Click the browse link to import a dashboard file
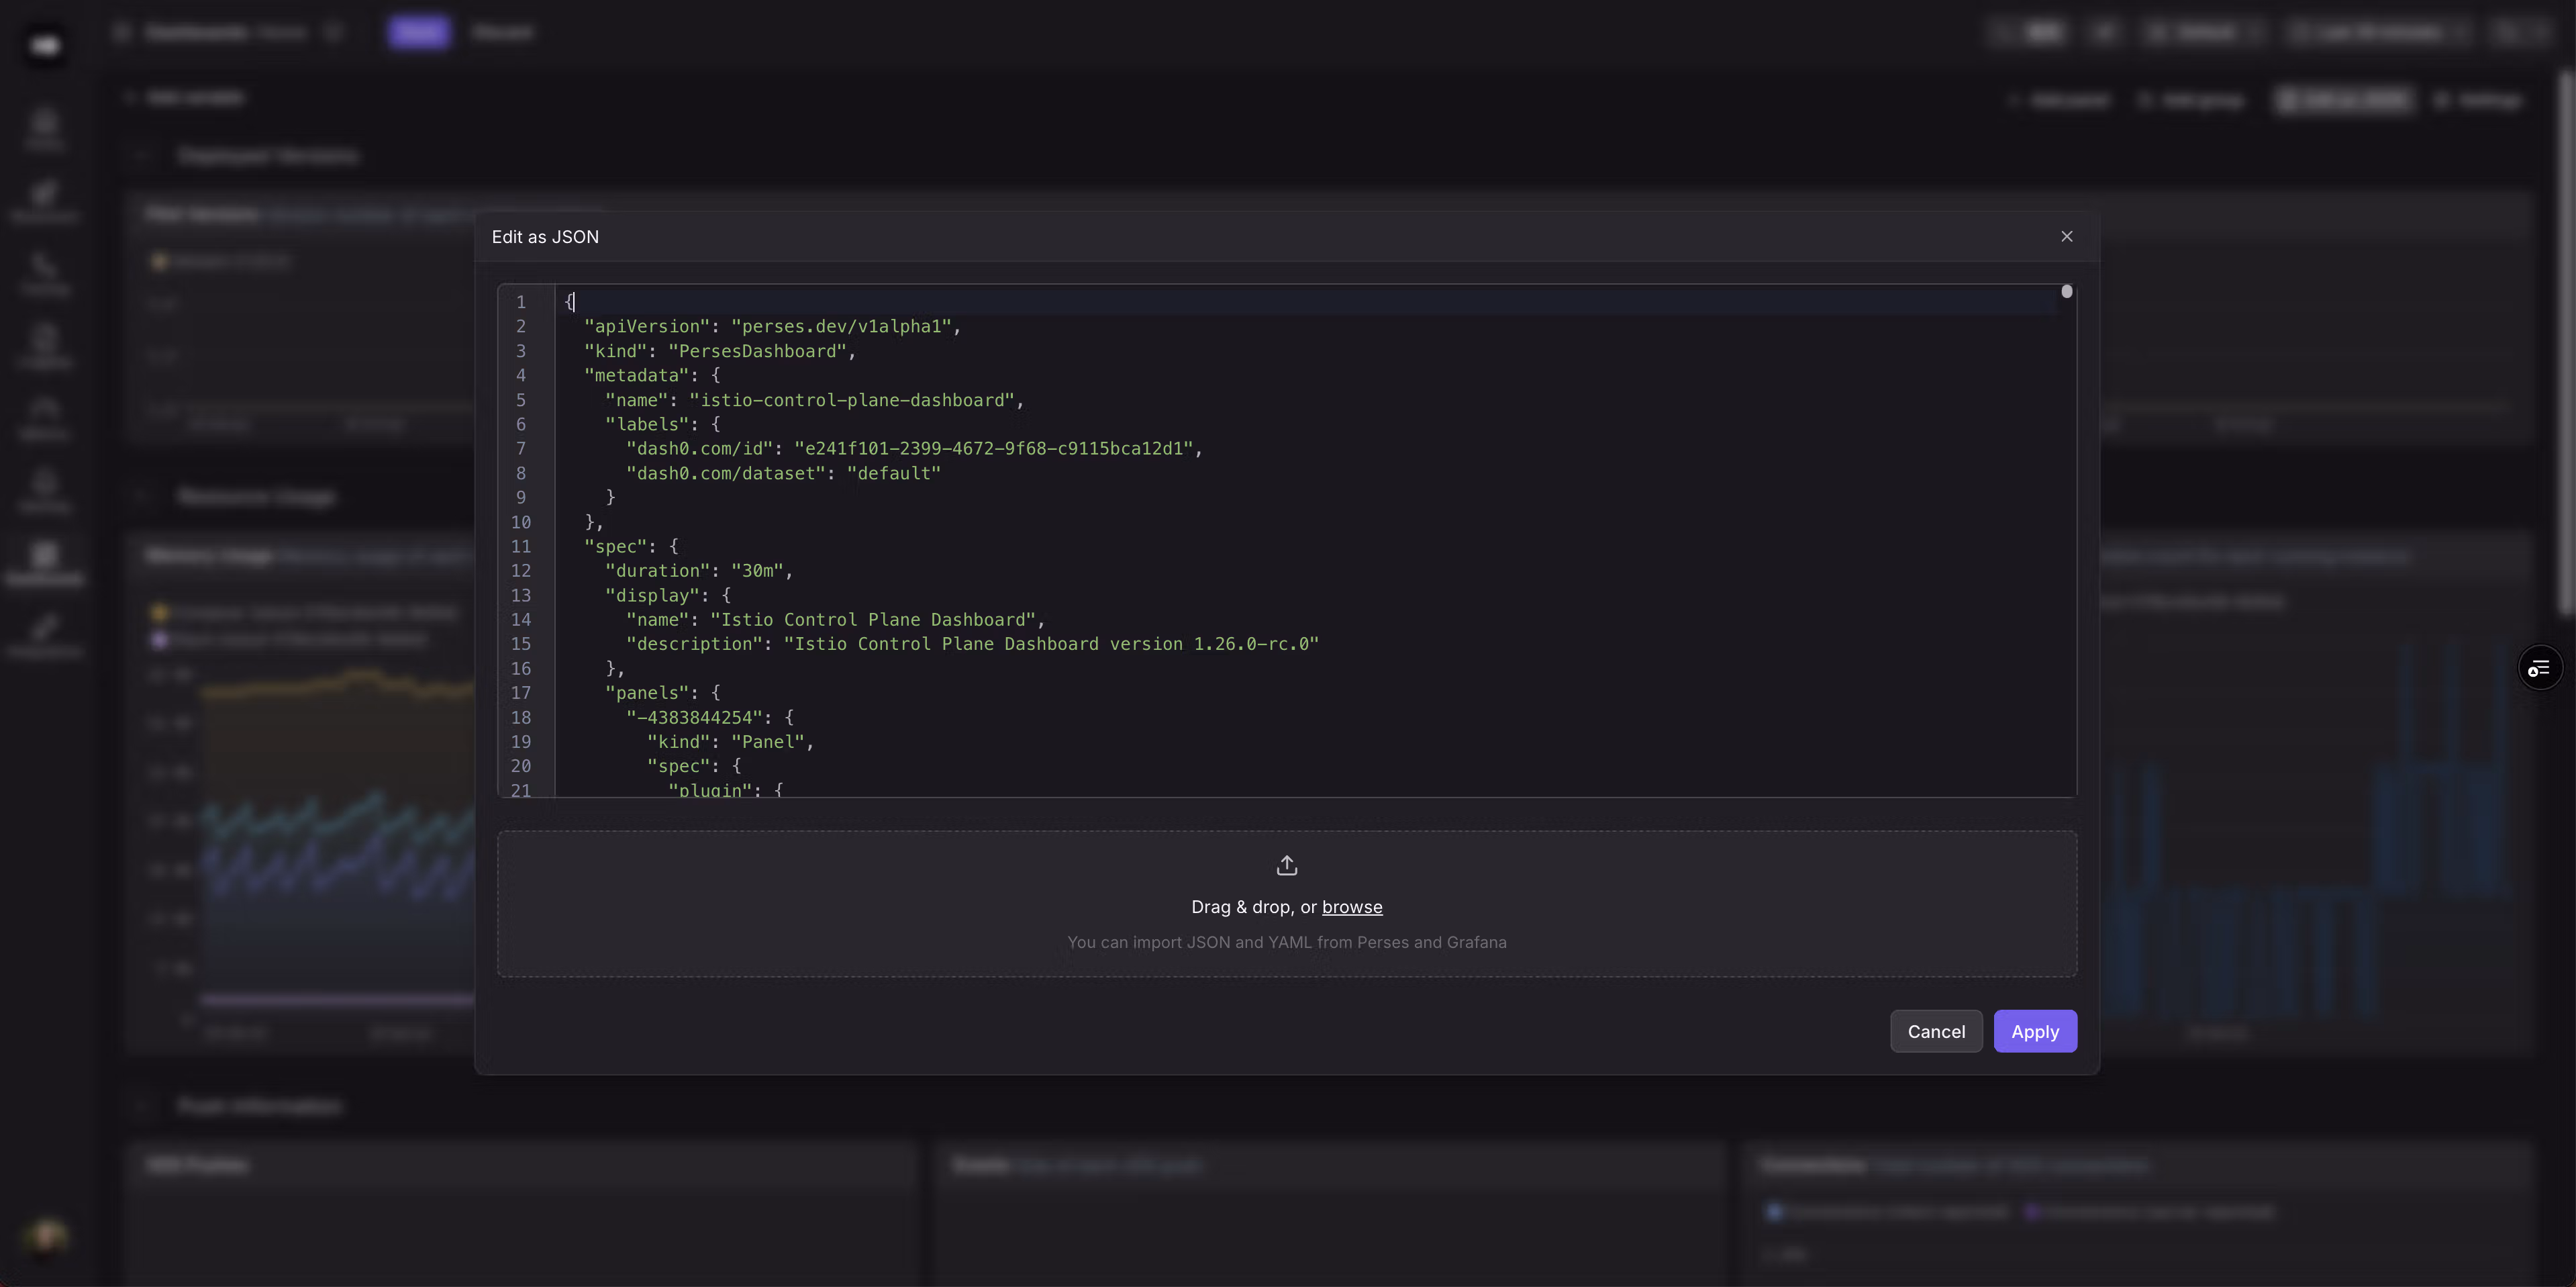The height and width of the screenshot is (1287, 2576). click(x=1352, y=907)
